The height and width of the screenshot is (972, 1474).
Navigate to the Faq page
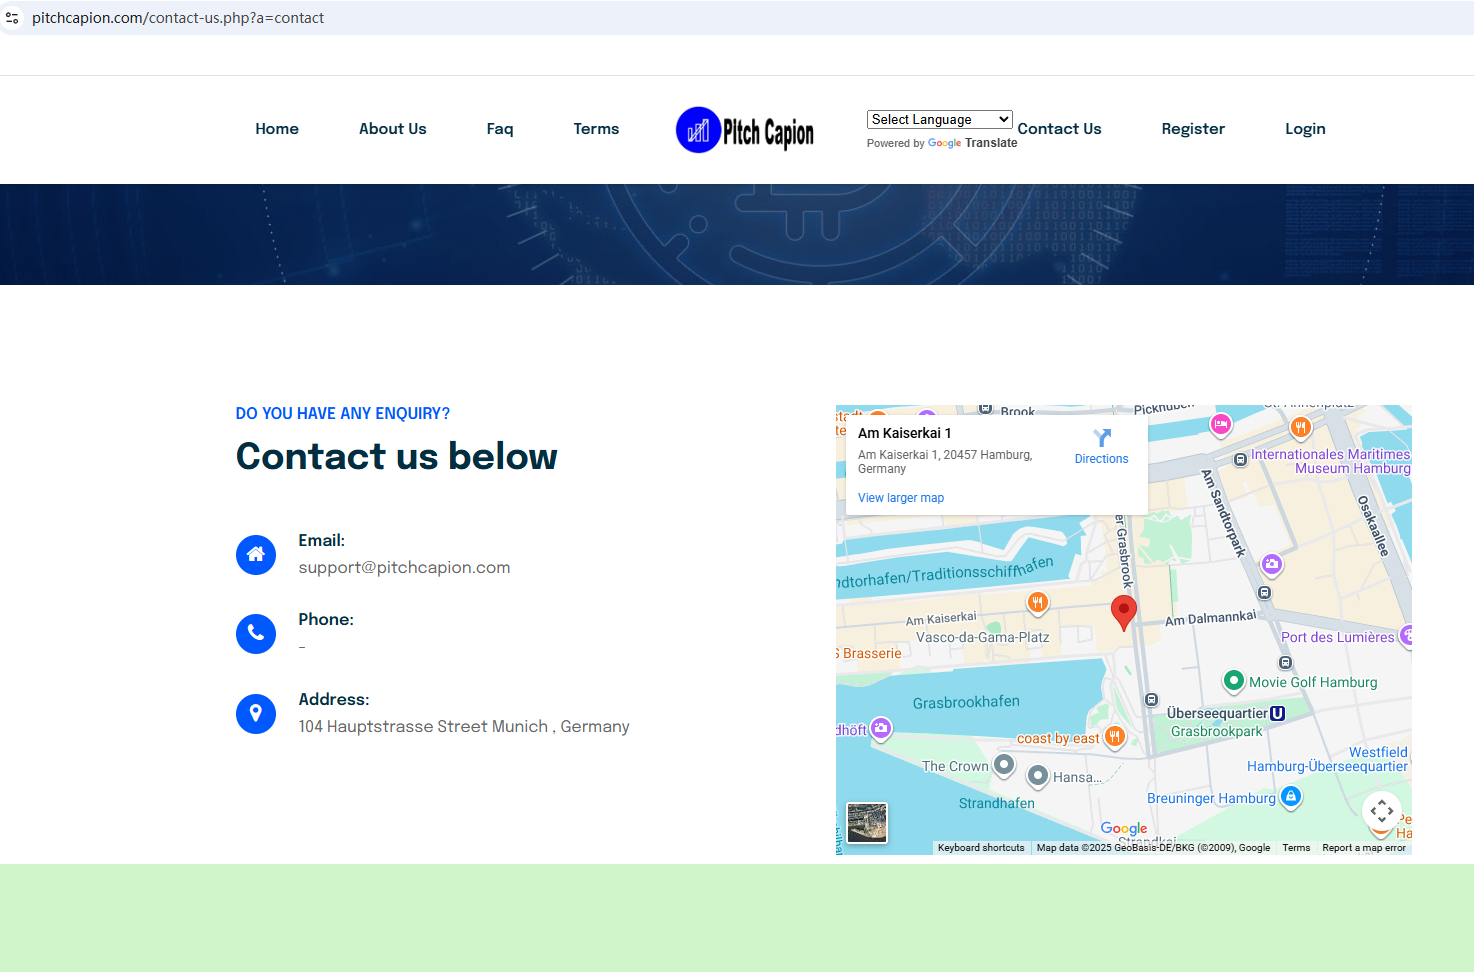tap(500, 129)
